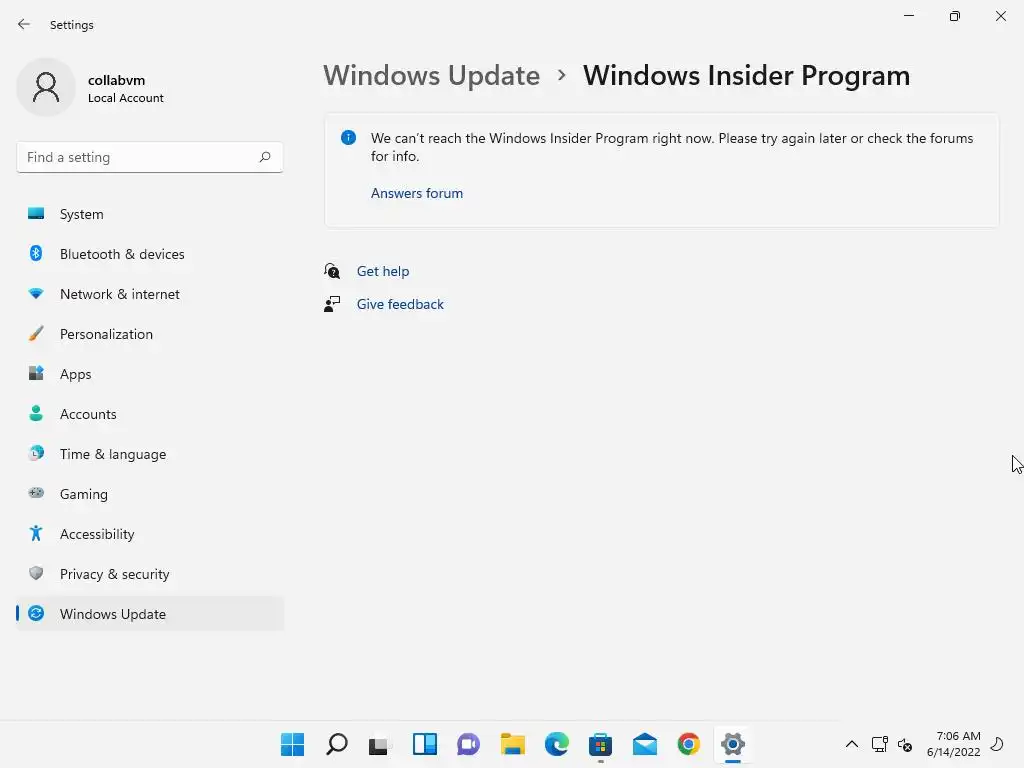Click the muted volume tray icon

click(904, 744)
